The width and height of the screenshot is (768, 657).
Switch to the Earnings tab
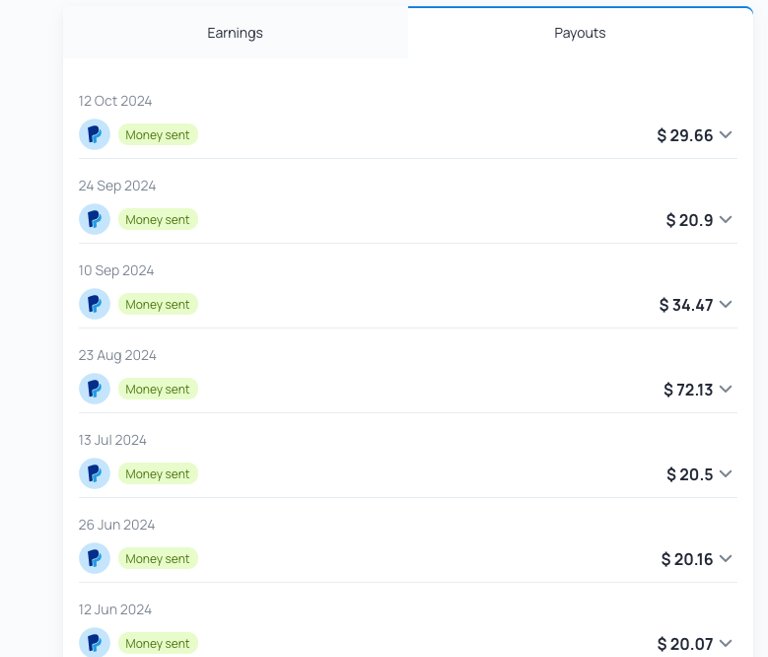[235, 33]
